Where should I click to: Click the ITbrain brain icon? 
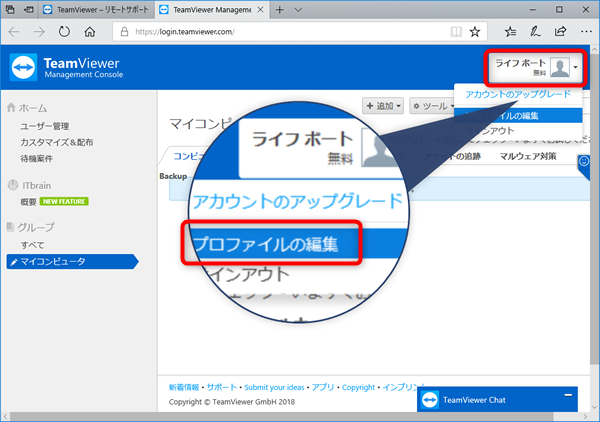(x=13, y=185)
